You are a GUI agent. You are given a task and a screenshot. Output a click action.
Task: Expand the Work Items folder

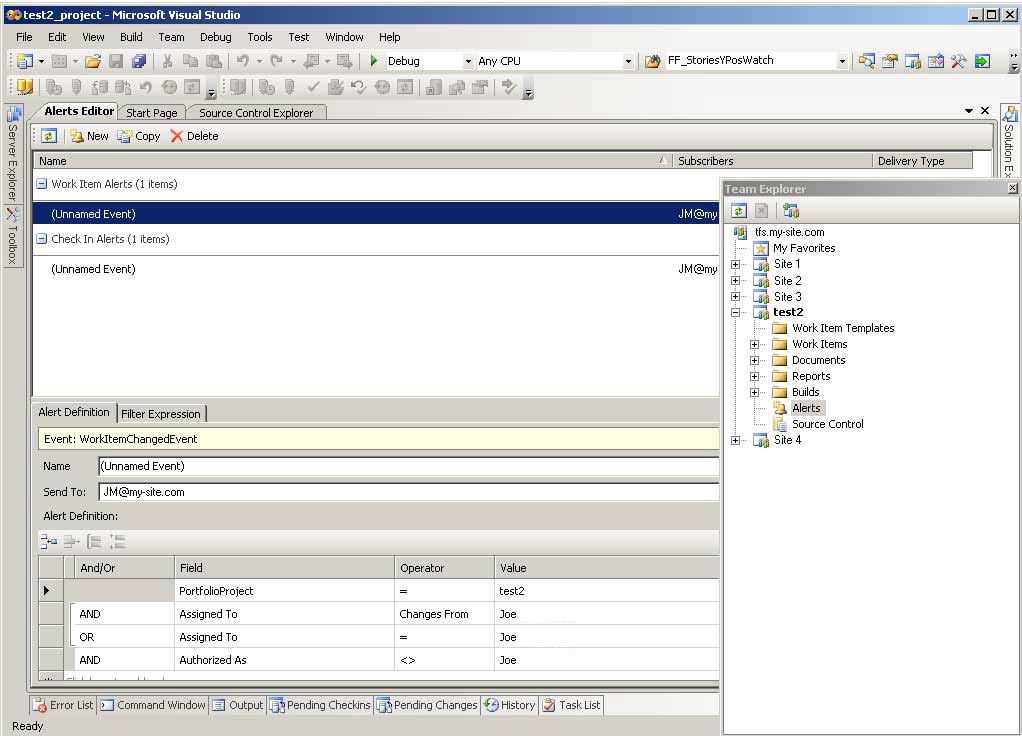pyautogui.click(x=755, y=344)
